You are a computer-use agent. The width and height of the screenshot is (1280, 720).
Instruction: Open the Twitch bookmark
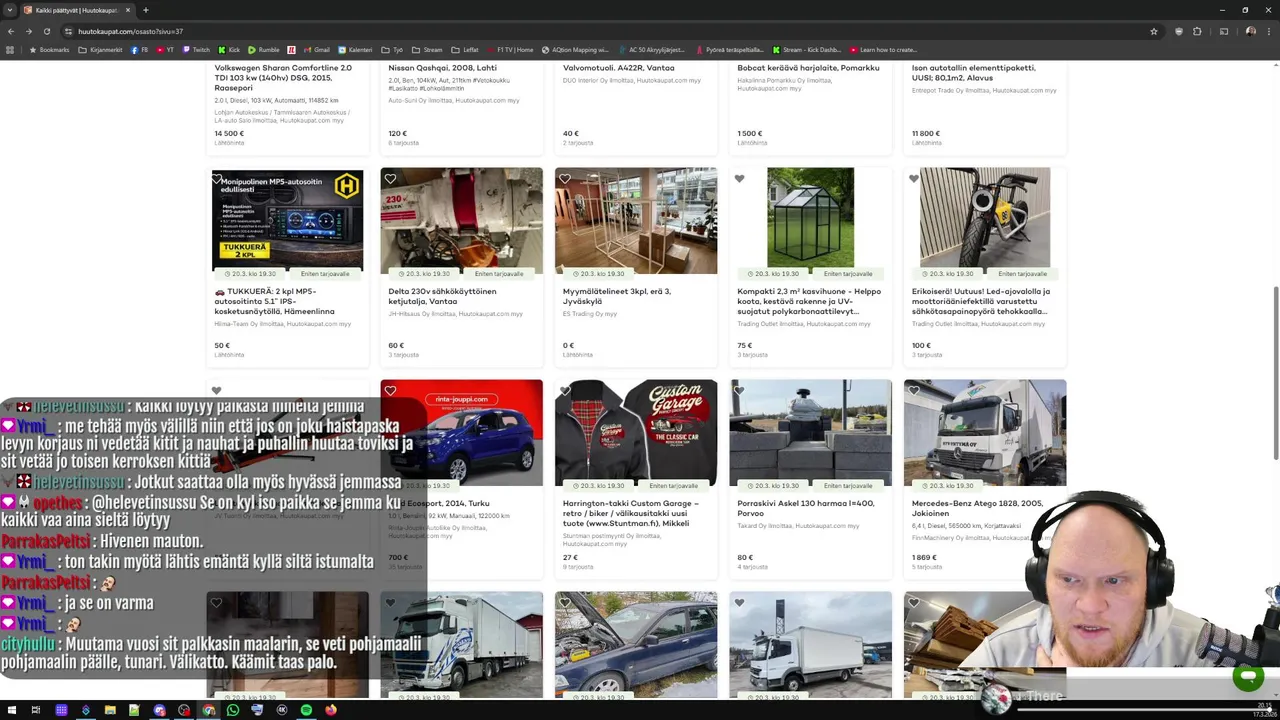click(x=196, y=49)
